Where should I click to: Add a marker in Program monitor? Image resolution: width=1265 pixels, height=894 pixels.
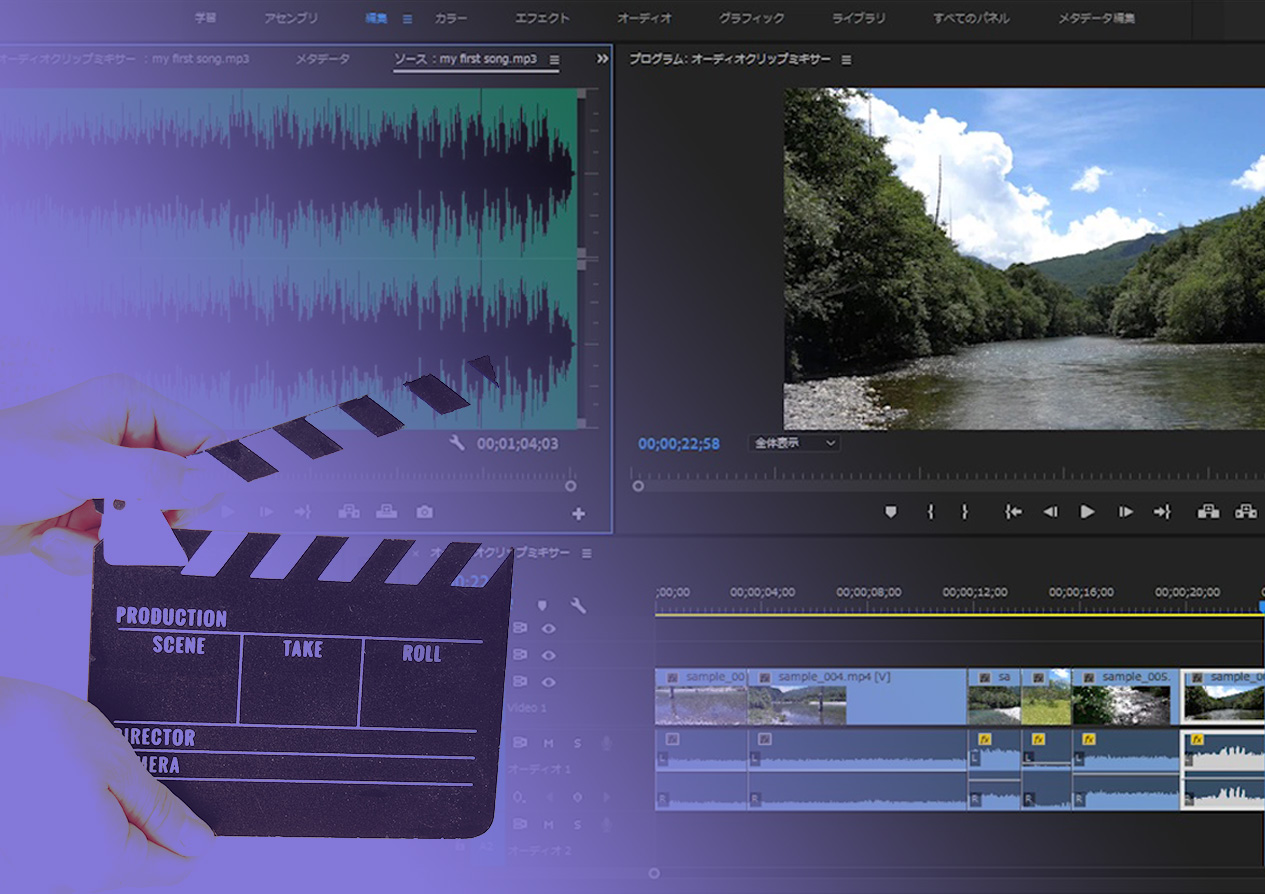tap(890, 512)
